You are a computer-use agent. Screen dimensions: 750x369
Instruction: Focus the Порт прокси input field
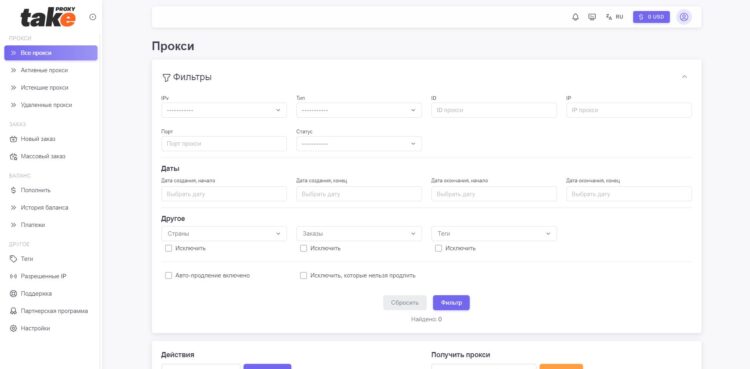tap(224, 144)
